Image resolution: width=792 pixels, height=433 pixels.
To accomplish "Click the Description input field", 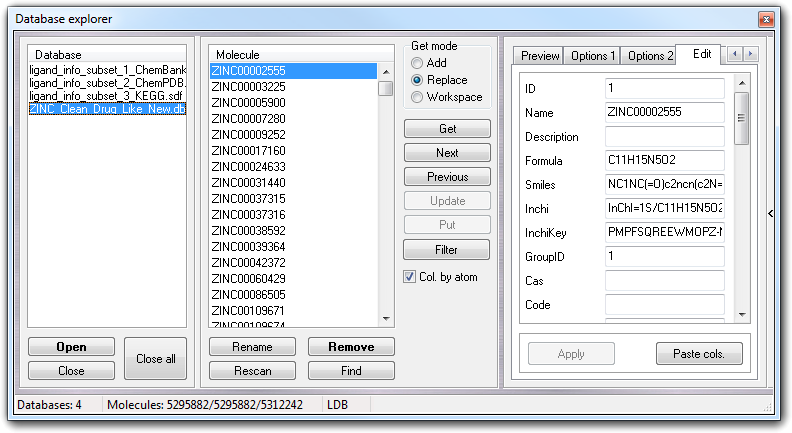I will (664, 137).
